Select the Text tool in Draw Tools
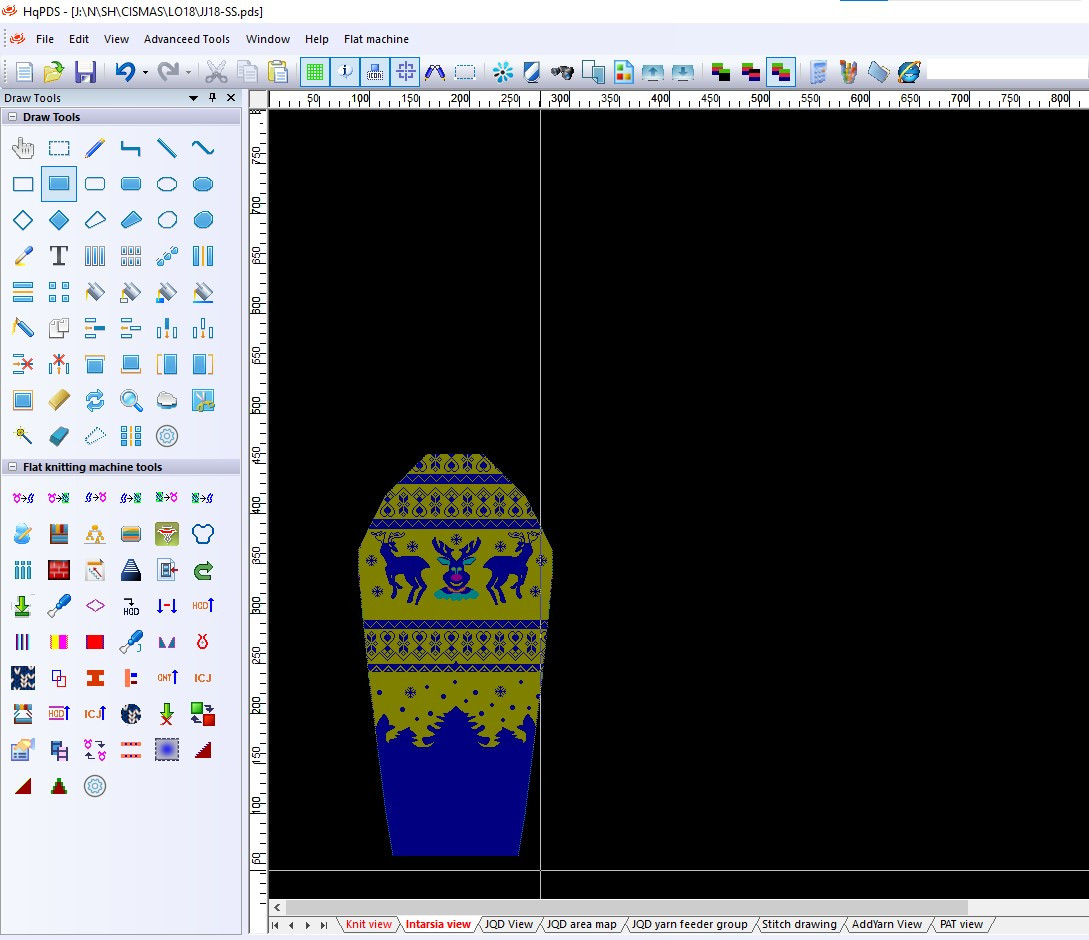Image resolution: width=1089 pixels, height=940 pixels. (59, 256)
